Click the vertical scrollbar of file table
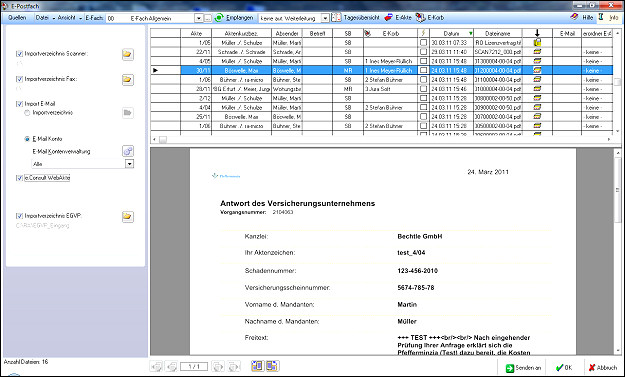 617,82
